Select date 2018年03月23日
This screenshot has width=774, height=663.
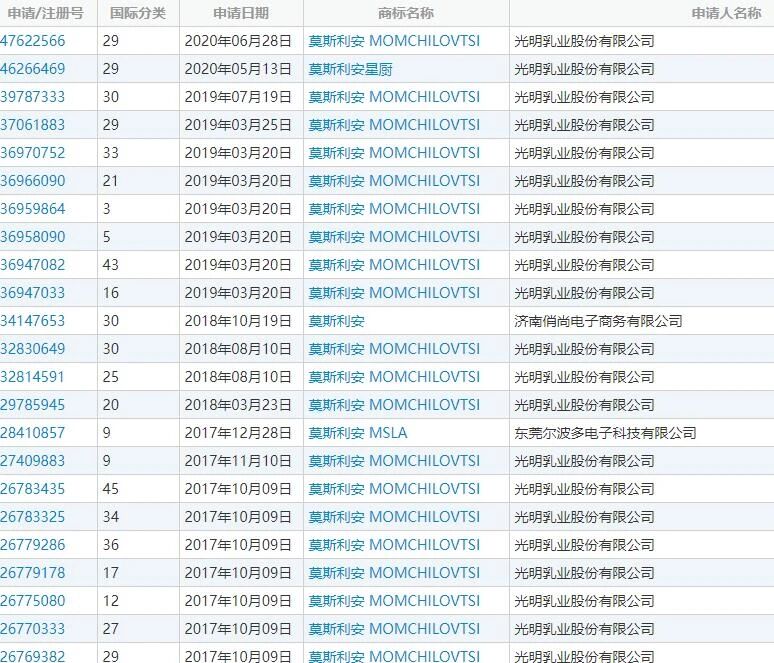pos(238,405)
